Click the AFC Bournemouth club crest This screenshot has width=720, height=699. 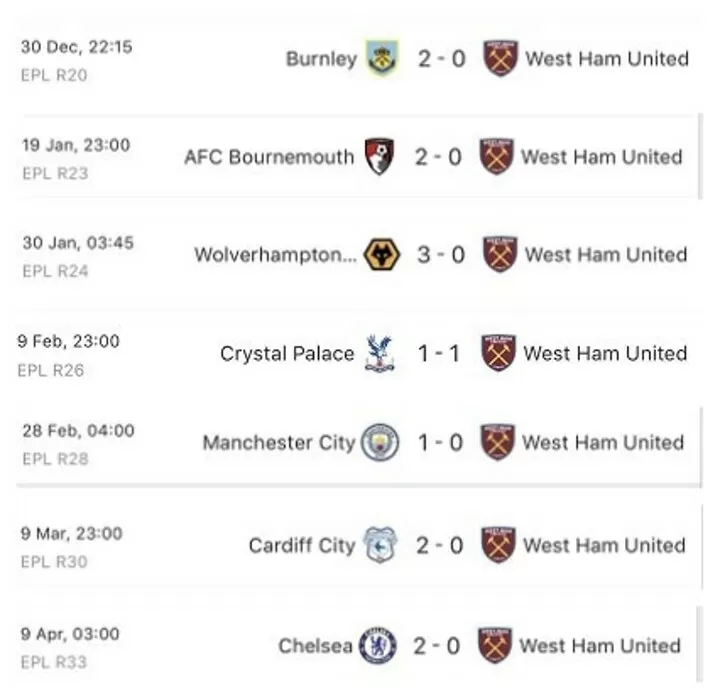click(x=379, y=156)
